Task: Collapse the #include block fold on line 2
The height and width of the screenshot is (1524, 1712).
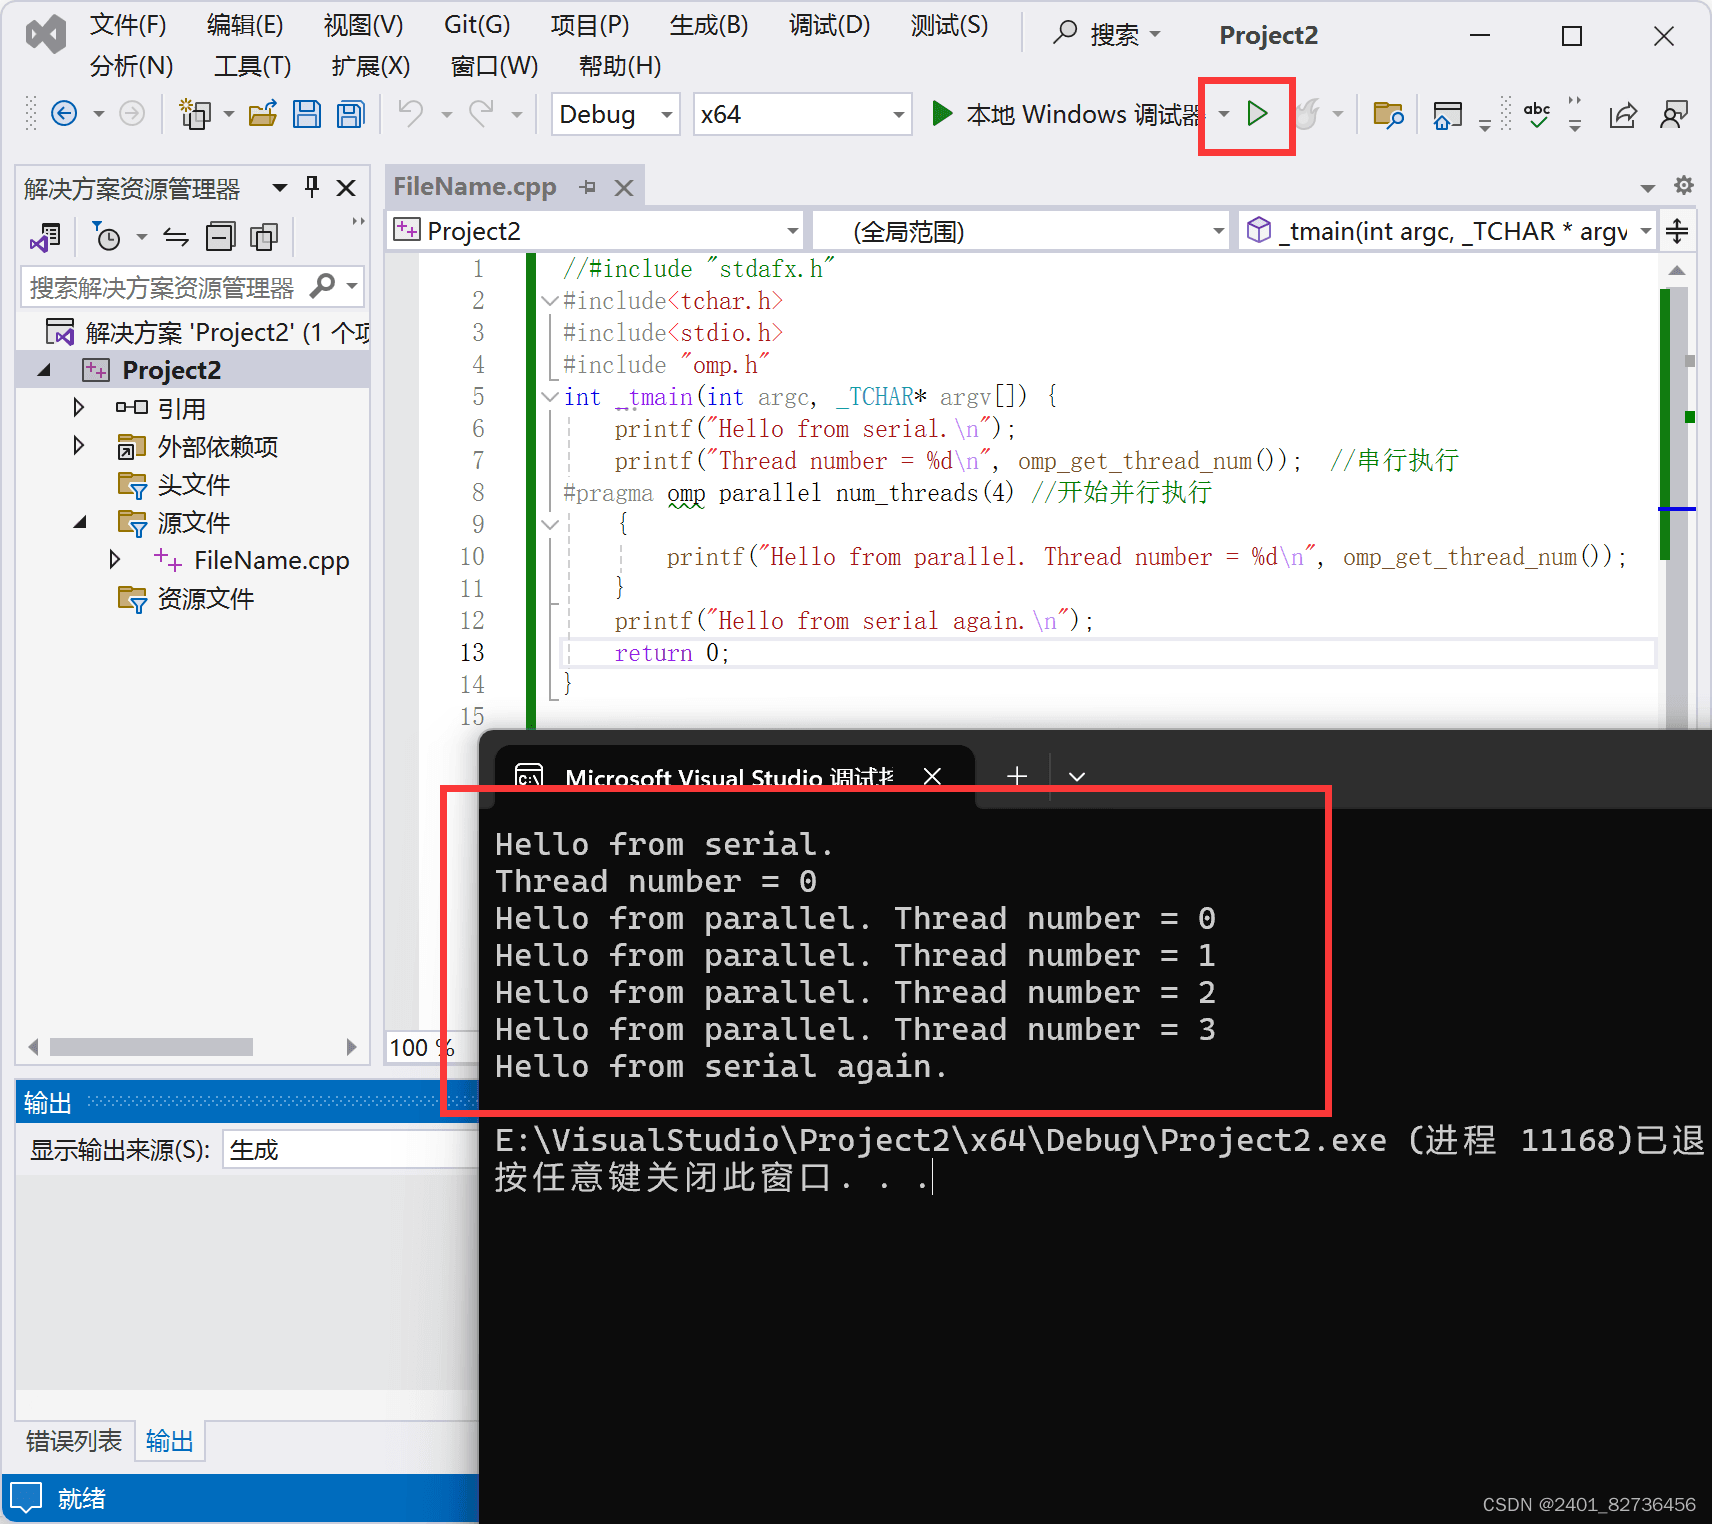Action: 550,300
